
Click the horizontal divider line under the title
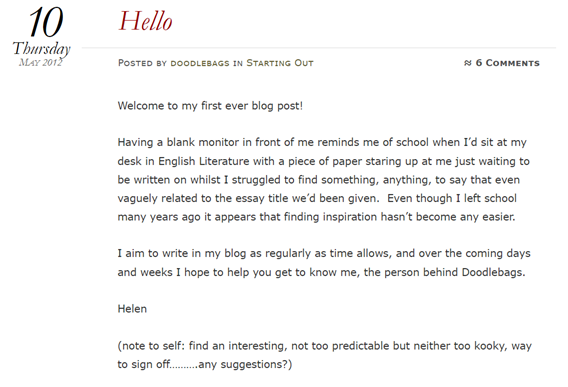coord(319,47)
